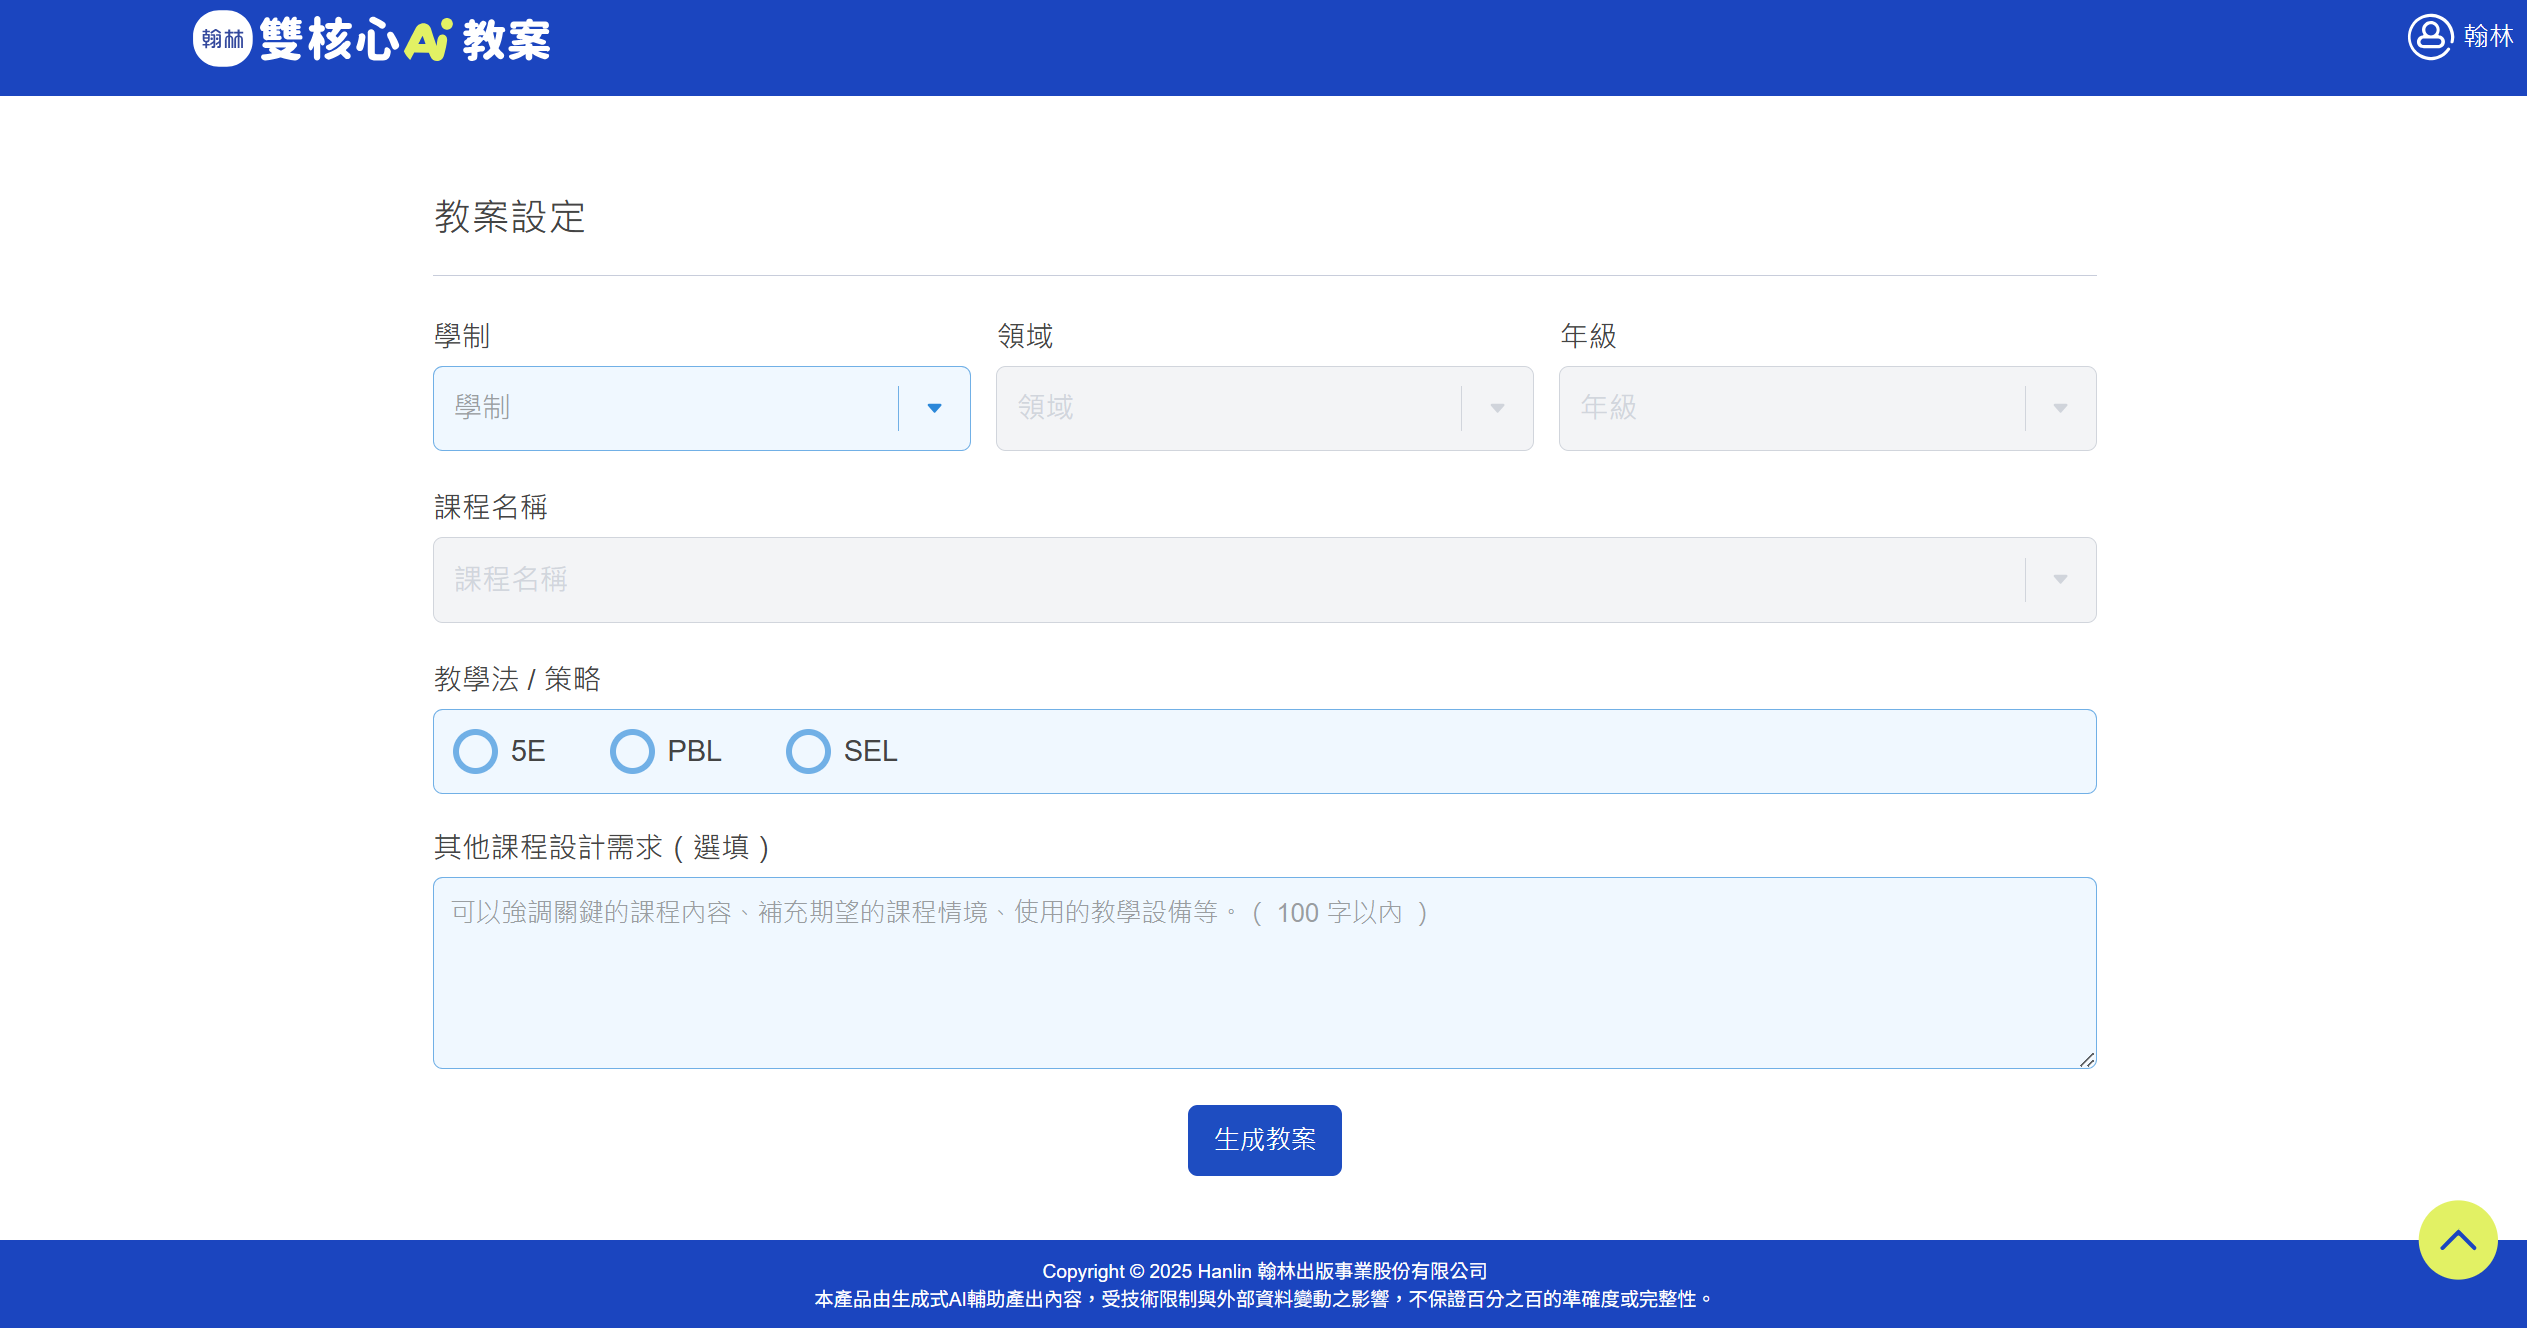Open the 學制 select field
The width and height of the screenshot is (2527, 1328).
coord(665,408)
